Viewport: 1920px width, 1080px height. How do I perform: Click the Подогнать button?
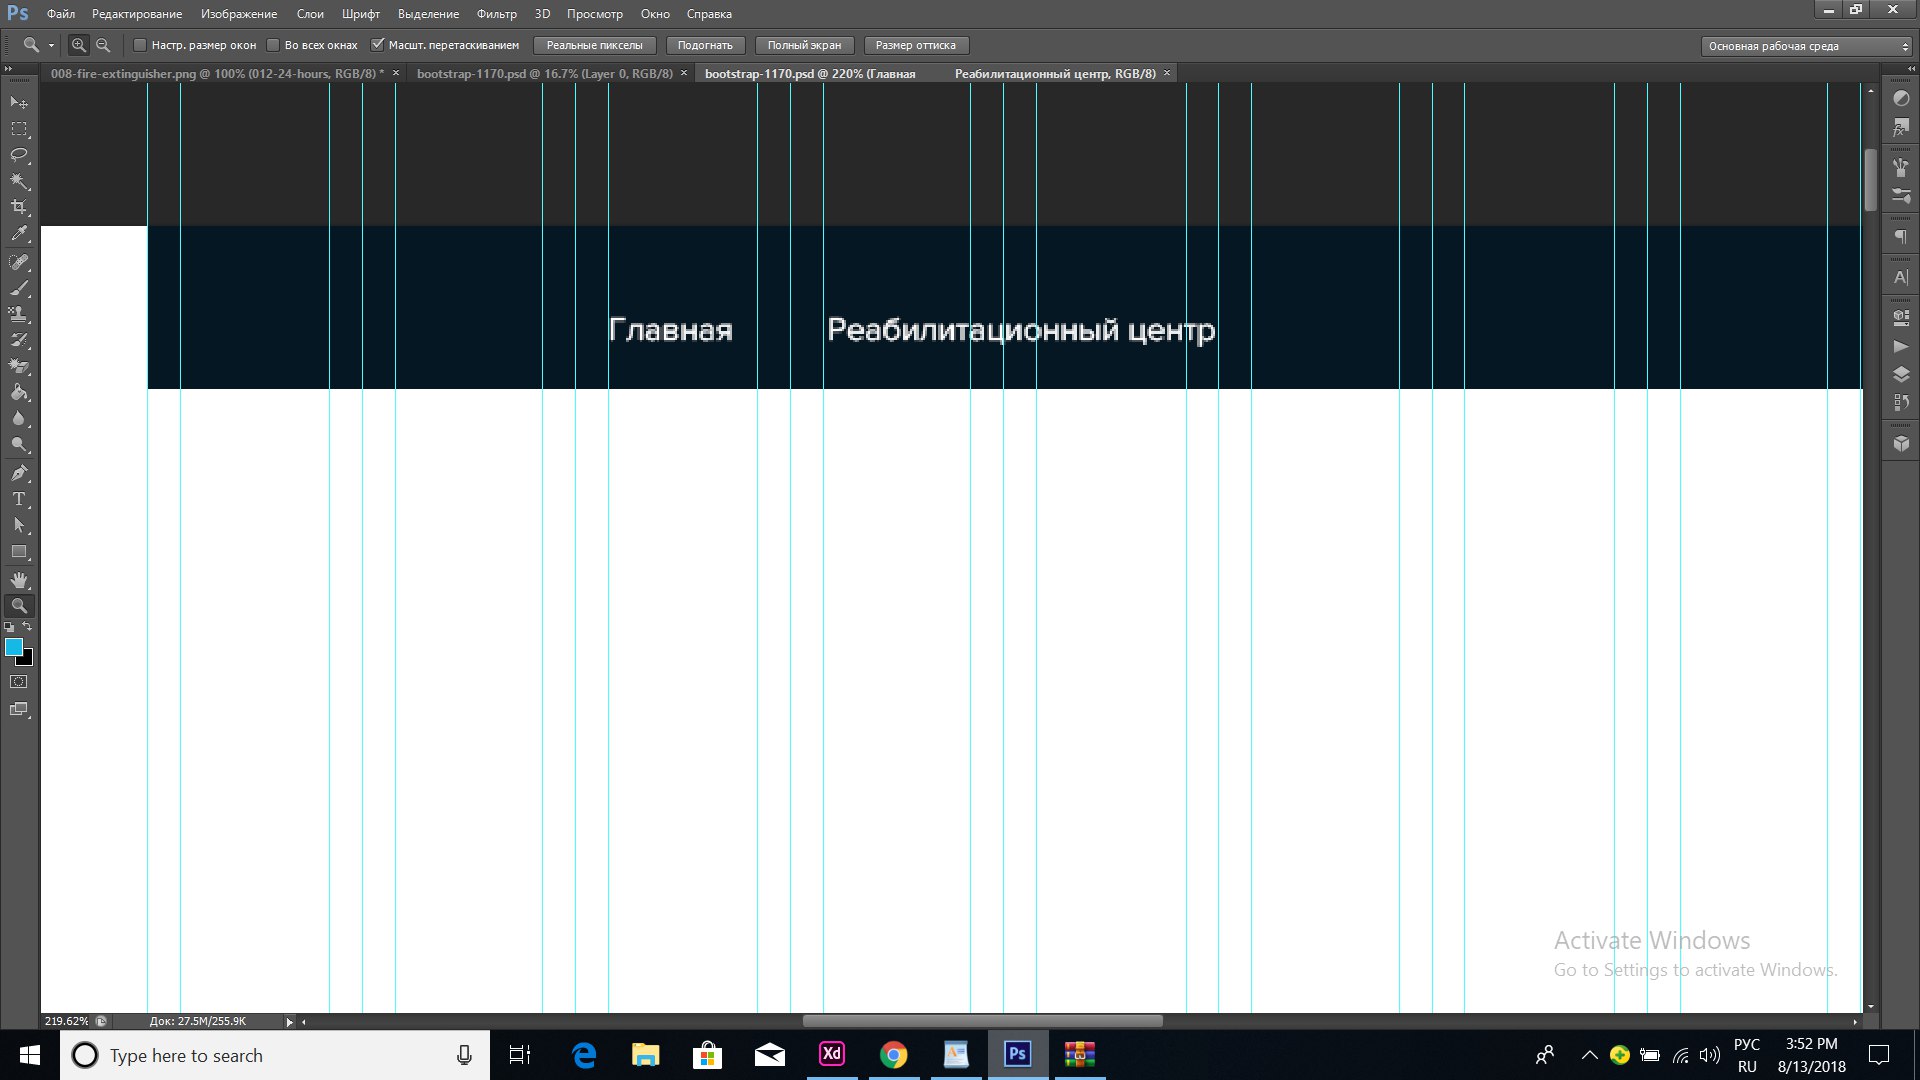point(704,46)
